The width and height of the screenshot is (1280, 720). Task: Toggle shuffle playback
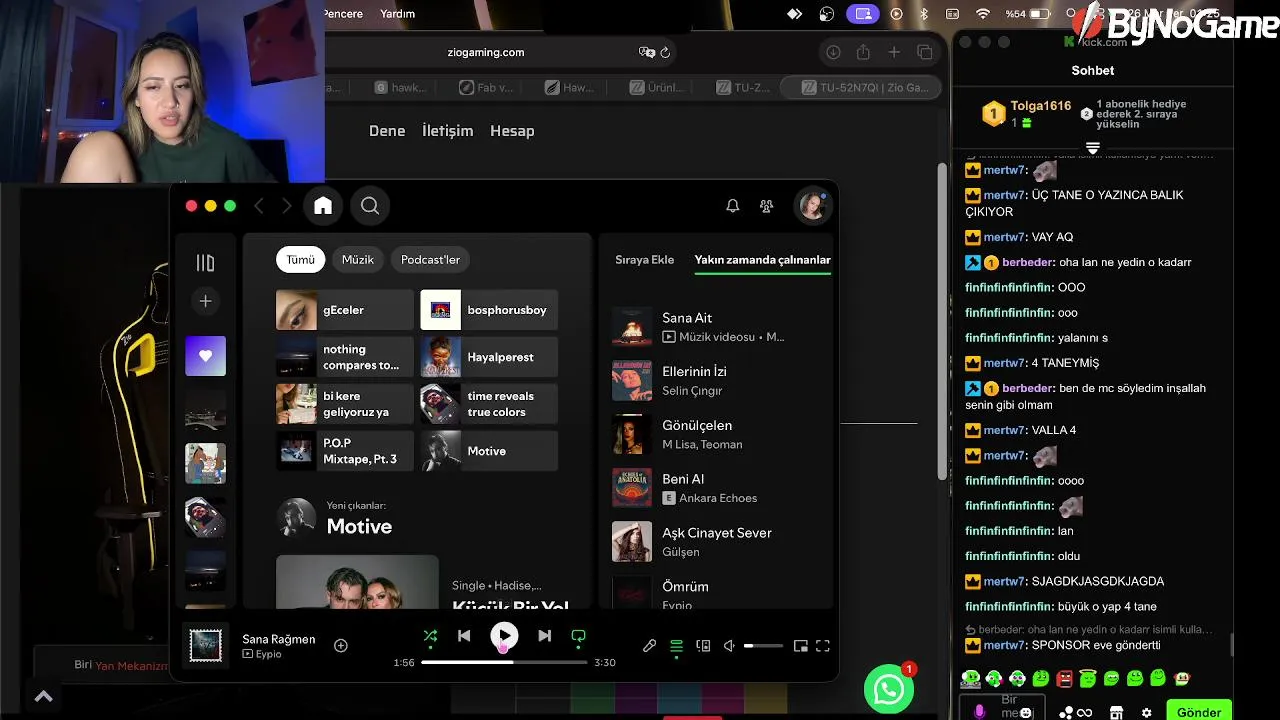pyautogui.click(x=430, y=636)
